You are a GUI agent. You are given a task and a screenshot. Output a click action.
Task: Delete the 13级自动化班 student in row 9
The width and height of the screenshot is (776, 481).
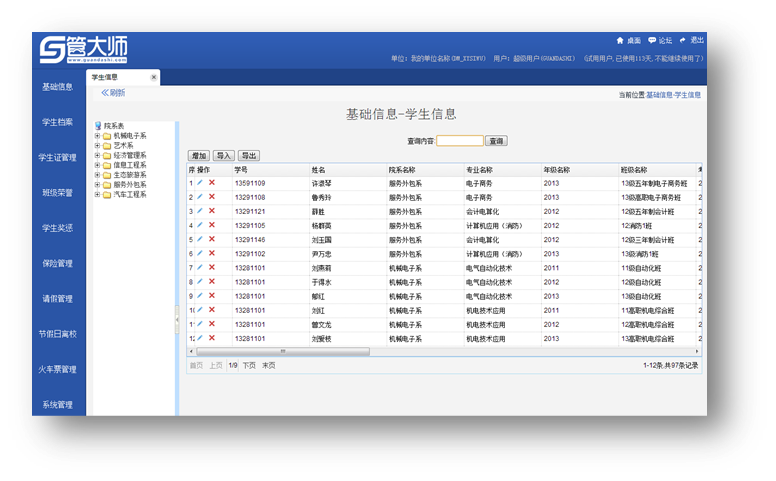[212, 296]
